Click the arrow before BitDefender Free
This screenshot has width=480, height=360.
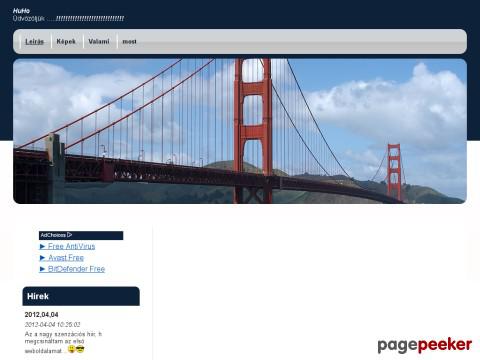coord(42,269)
